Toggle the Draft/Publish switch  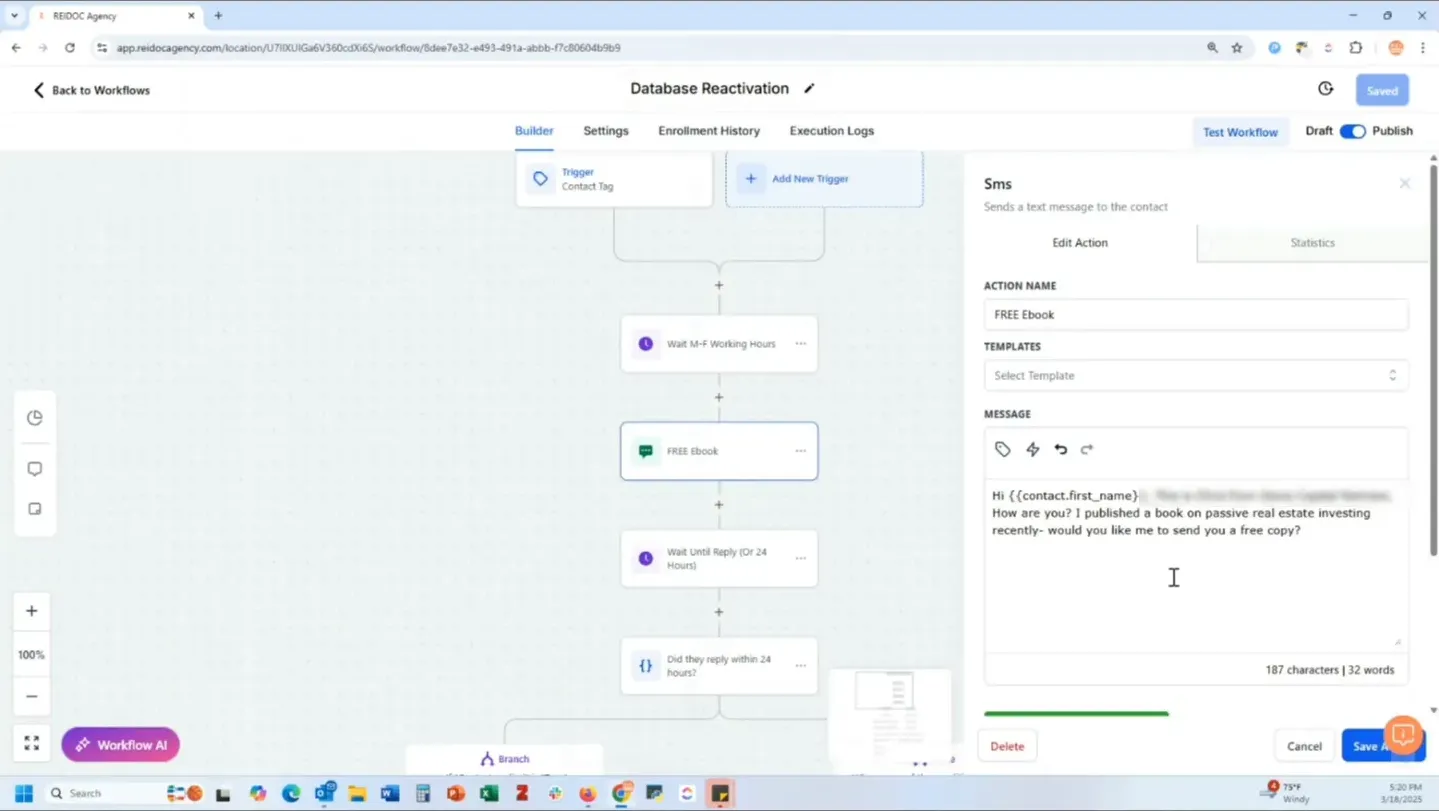click(1352, 131)
